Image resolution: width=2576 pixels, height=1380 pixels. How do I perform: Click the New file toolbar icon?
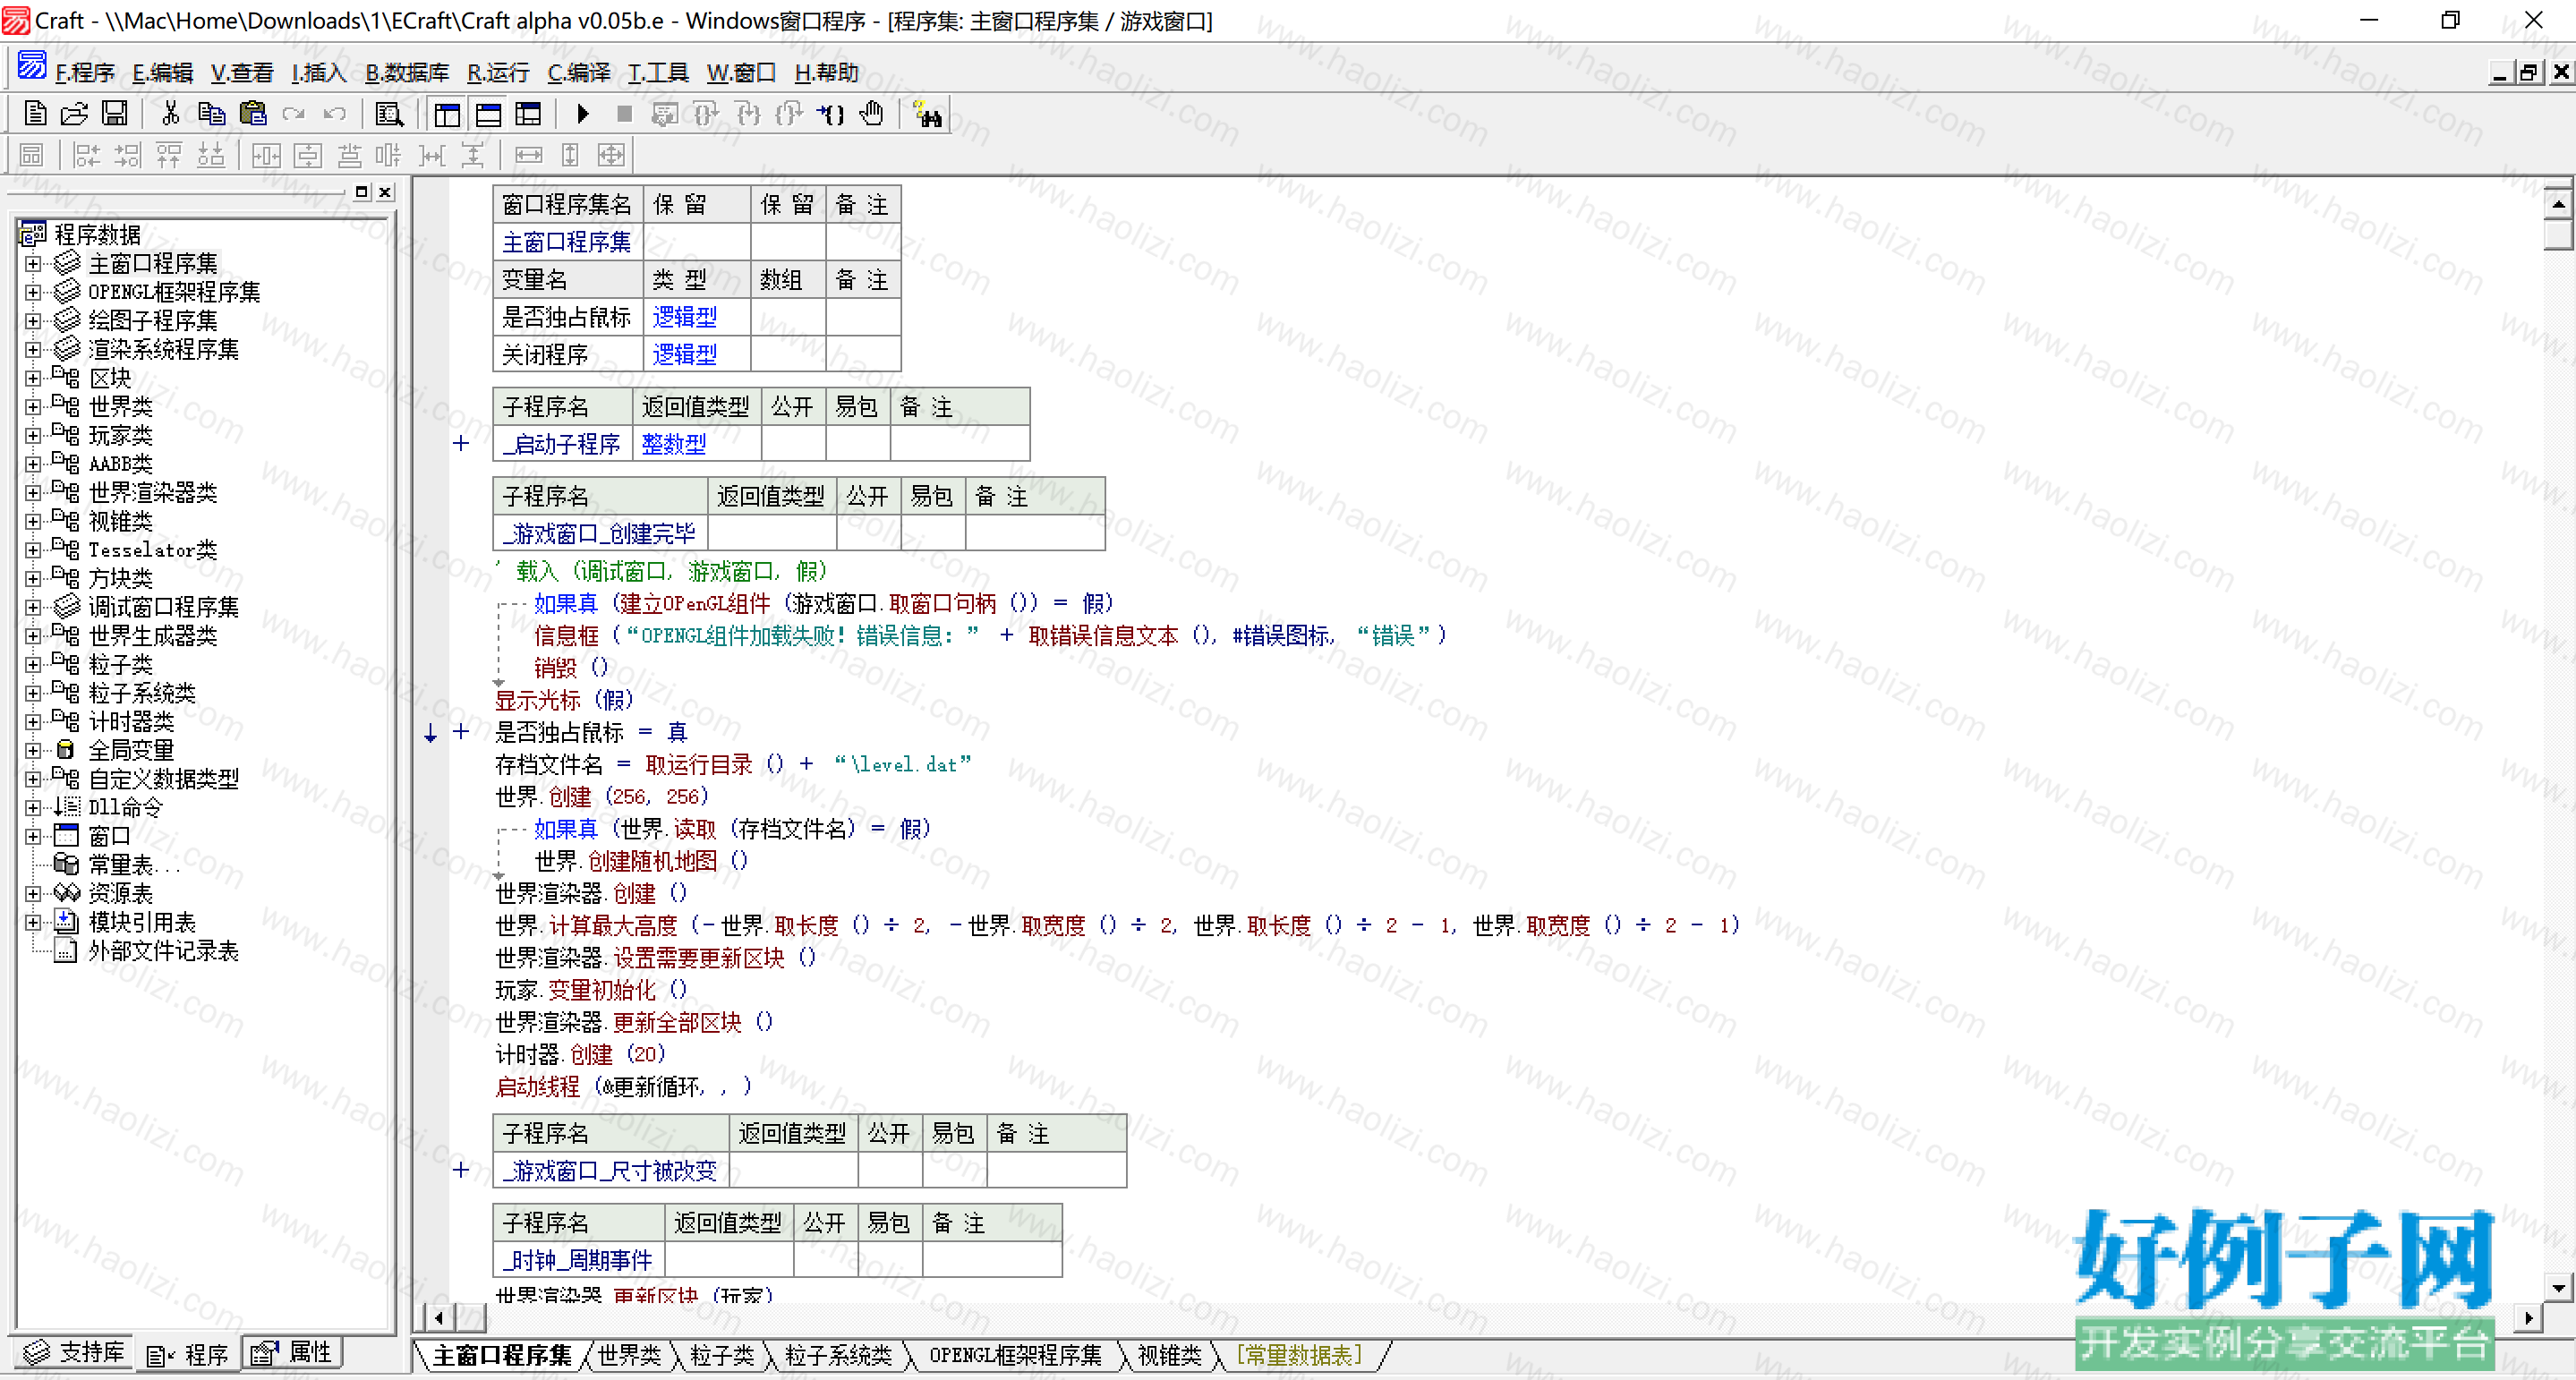coord(34,114)
